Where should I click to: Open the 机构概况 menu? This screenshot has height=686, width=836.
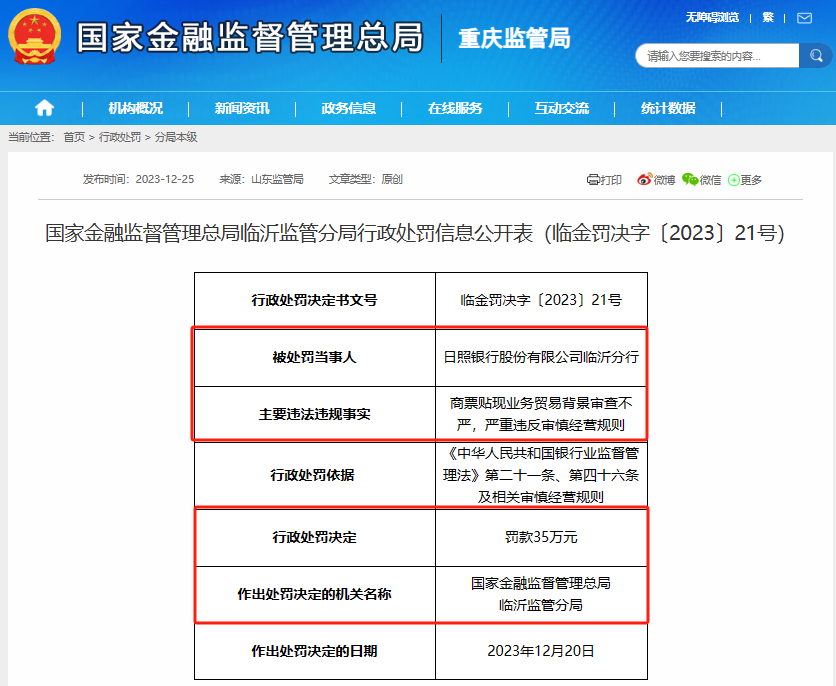[x=135, y=108]
